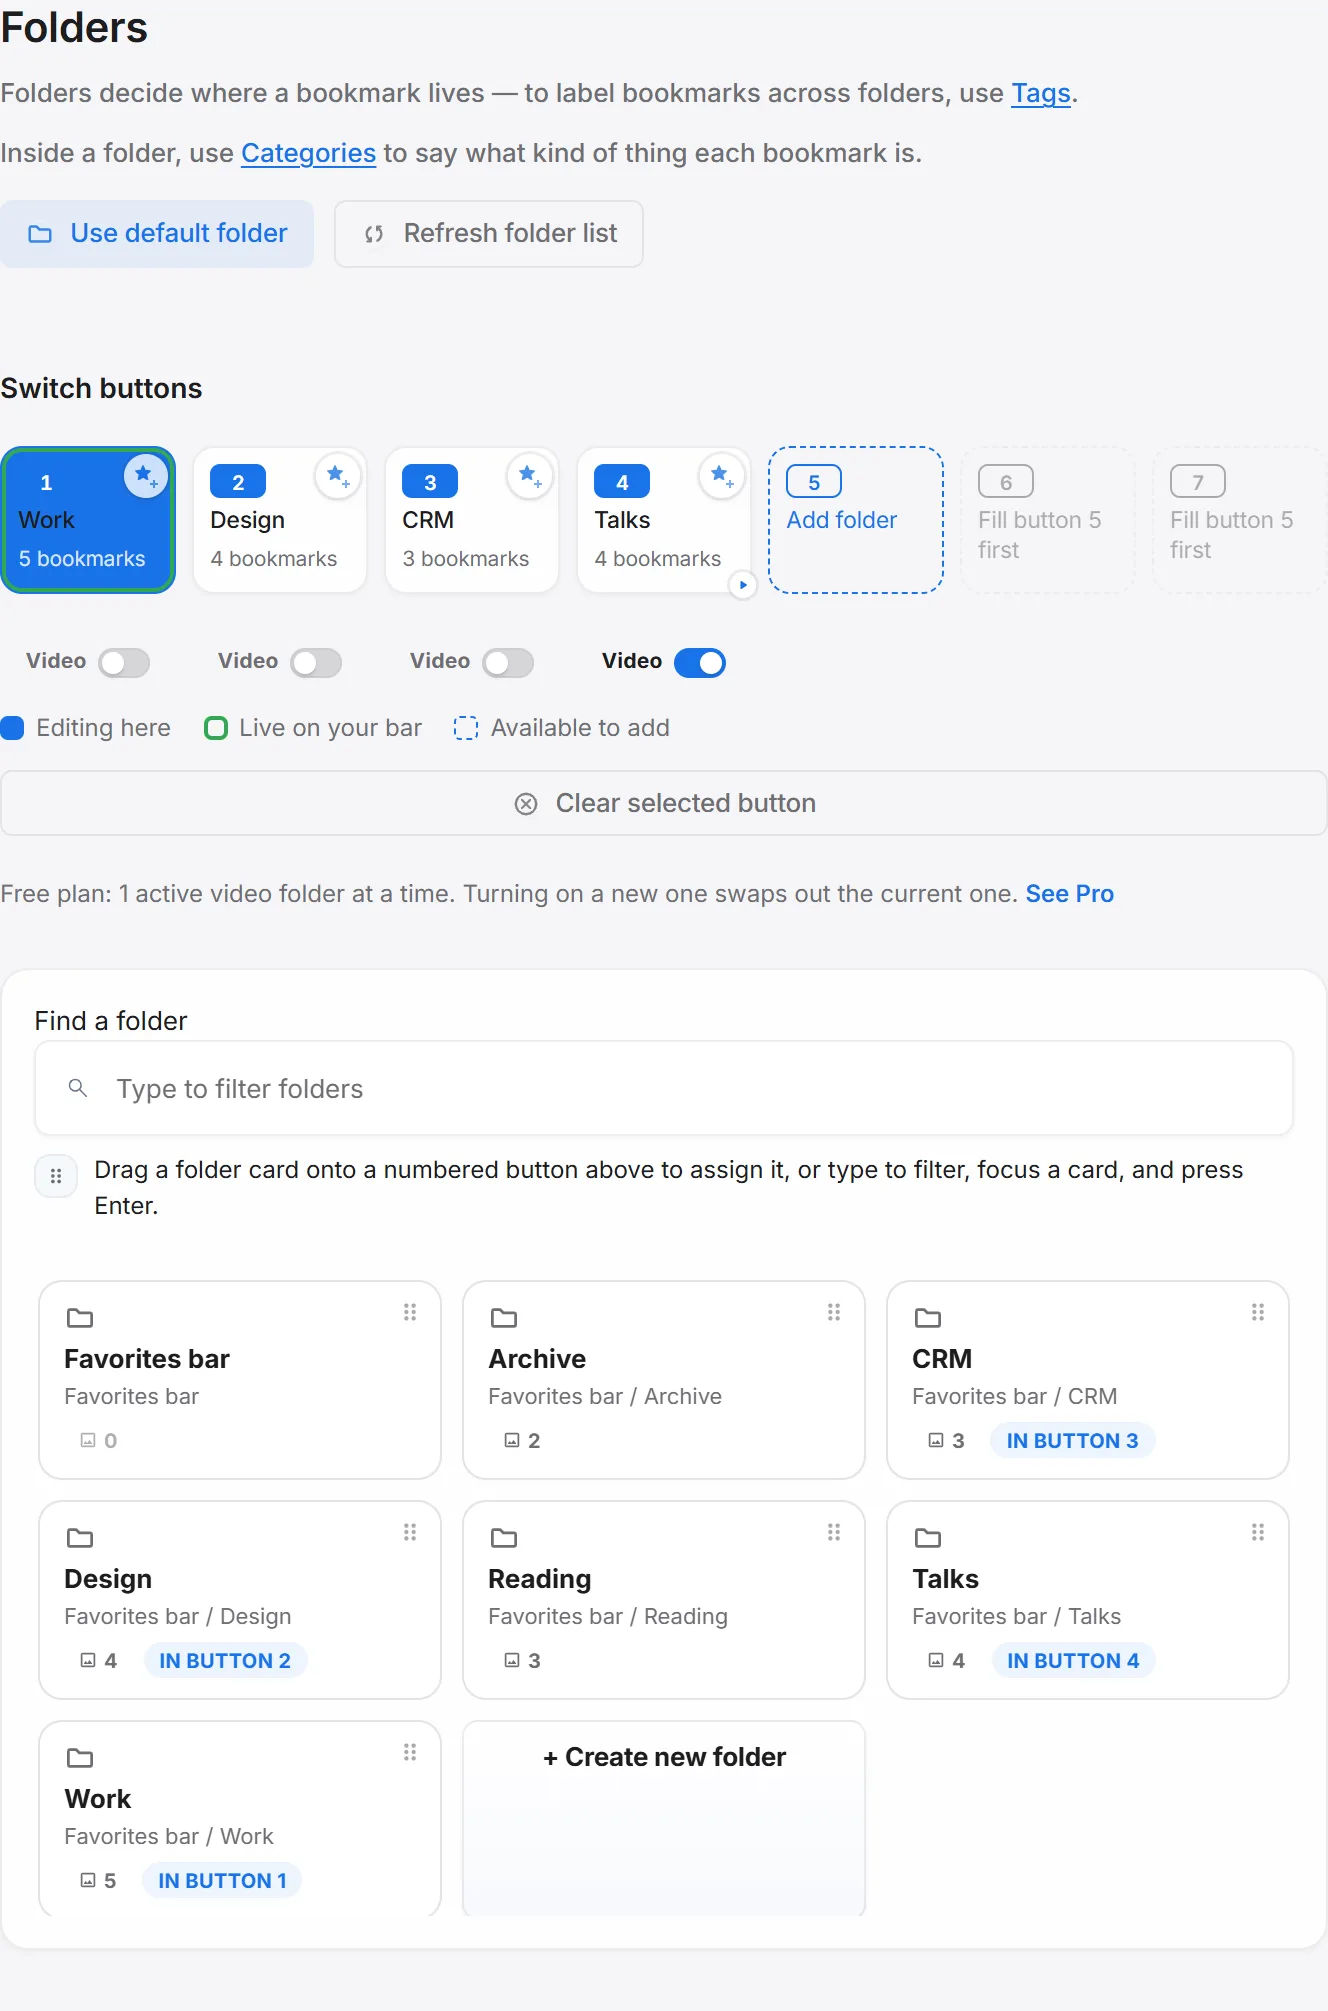Grab the drag handle on Talks folder card

[x=1258, y=1532]
